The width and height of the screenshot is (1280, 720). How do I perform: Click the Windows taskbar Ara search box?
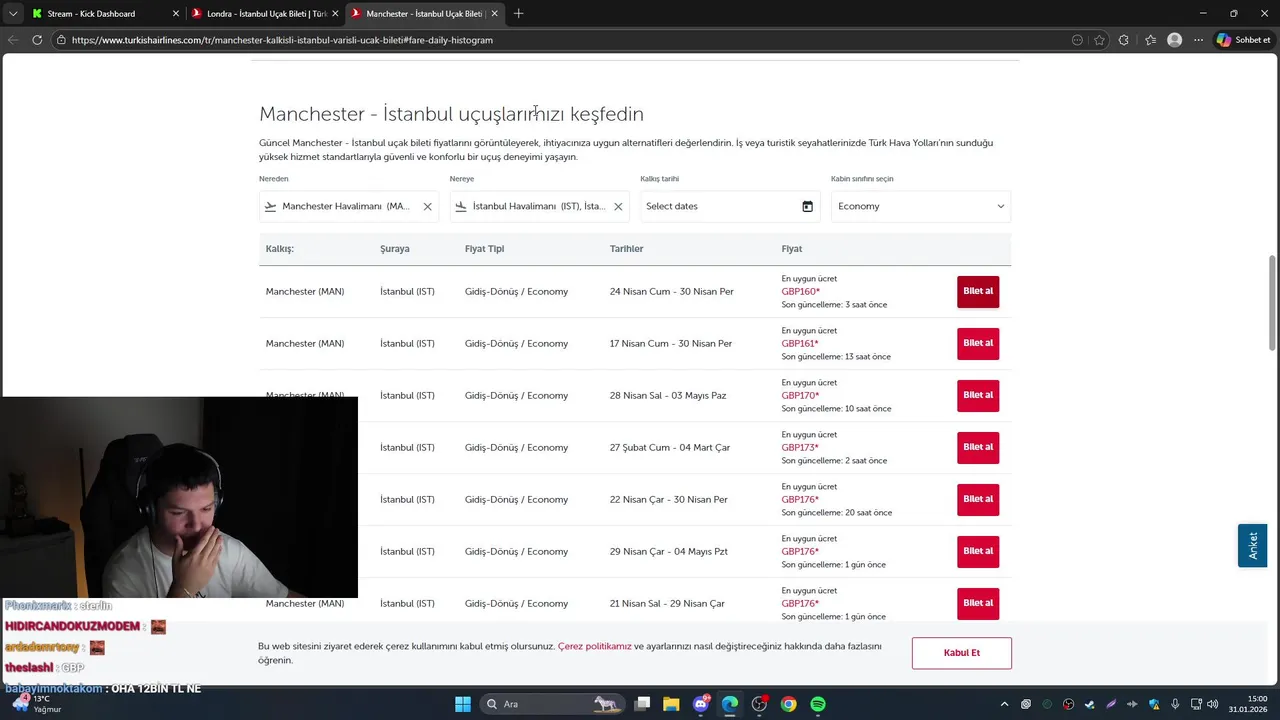pos(550,704)
